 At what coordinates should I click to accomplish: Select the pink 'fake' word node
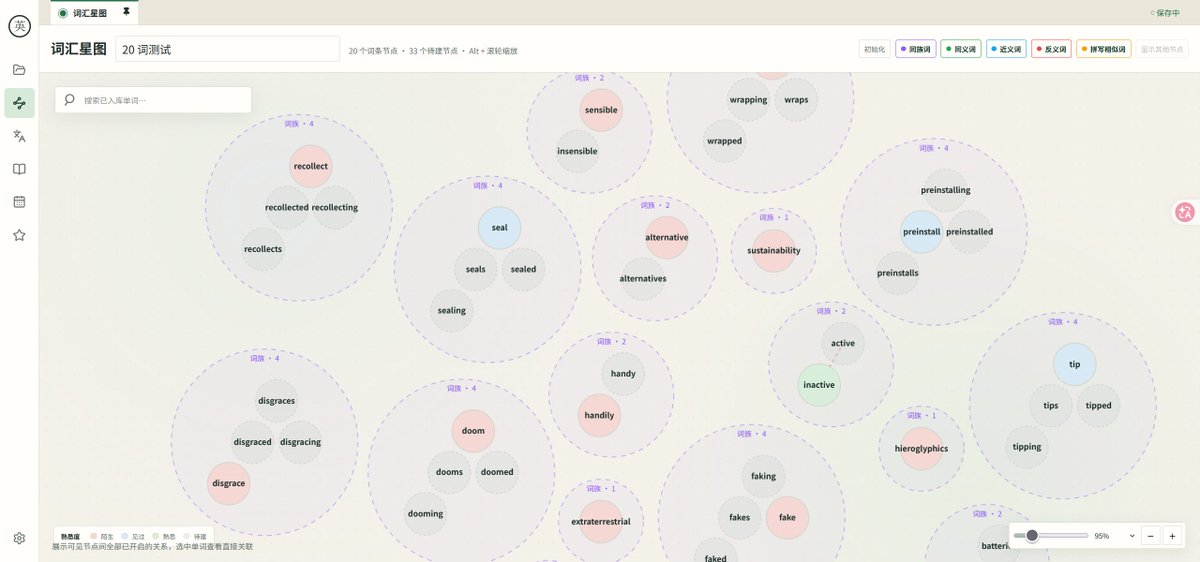pos(787,517)
